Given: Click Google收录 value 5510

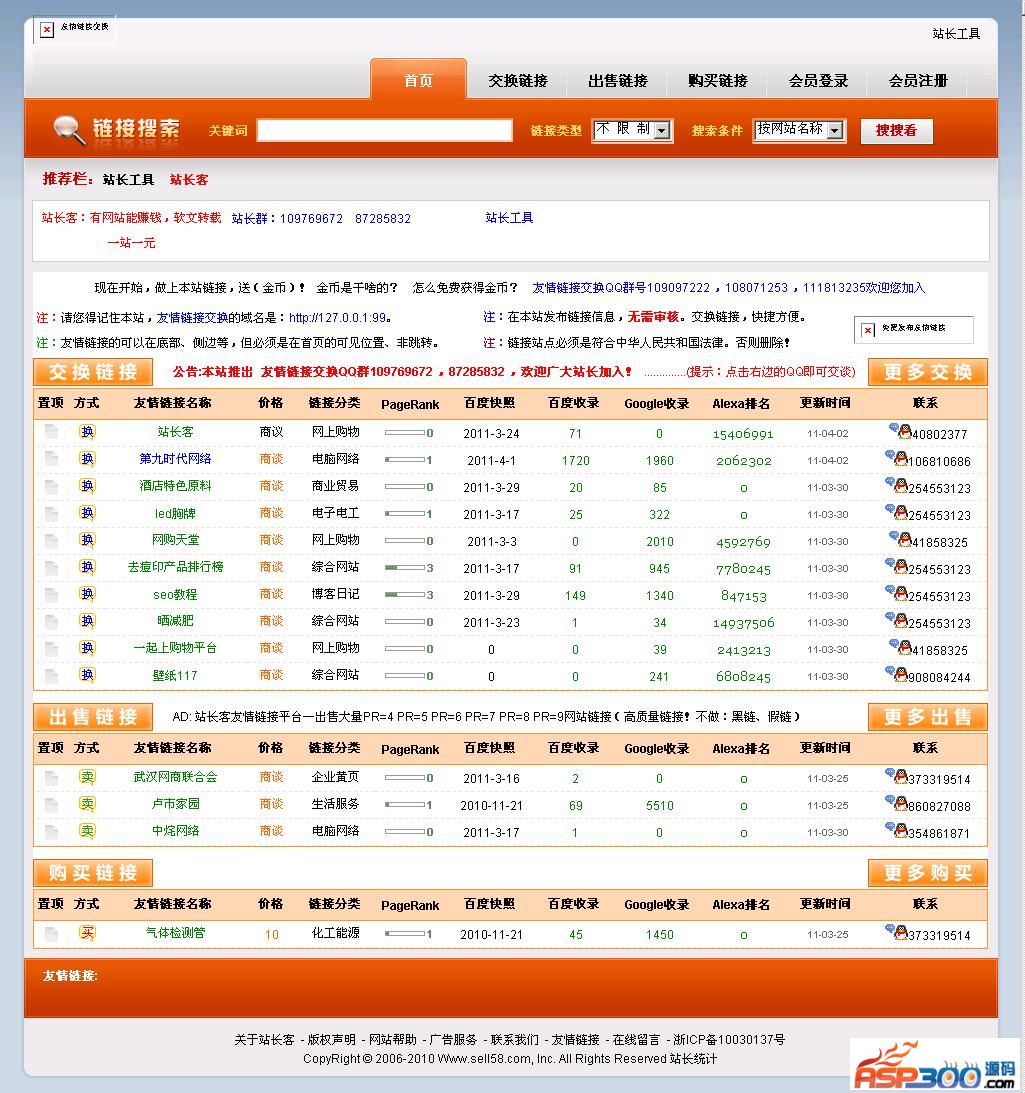Looking at the screenshot, I should 660,806.
